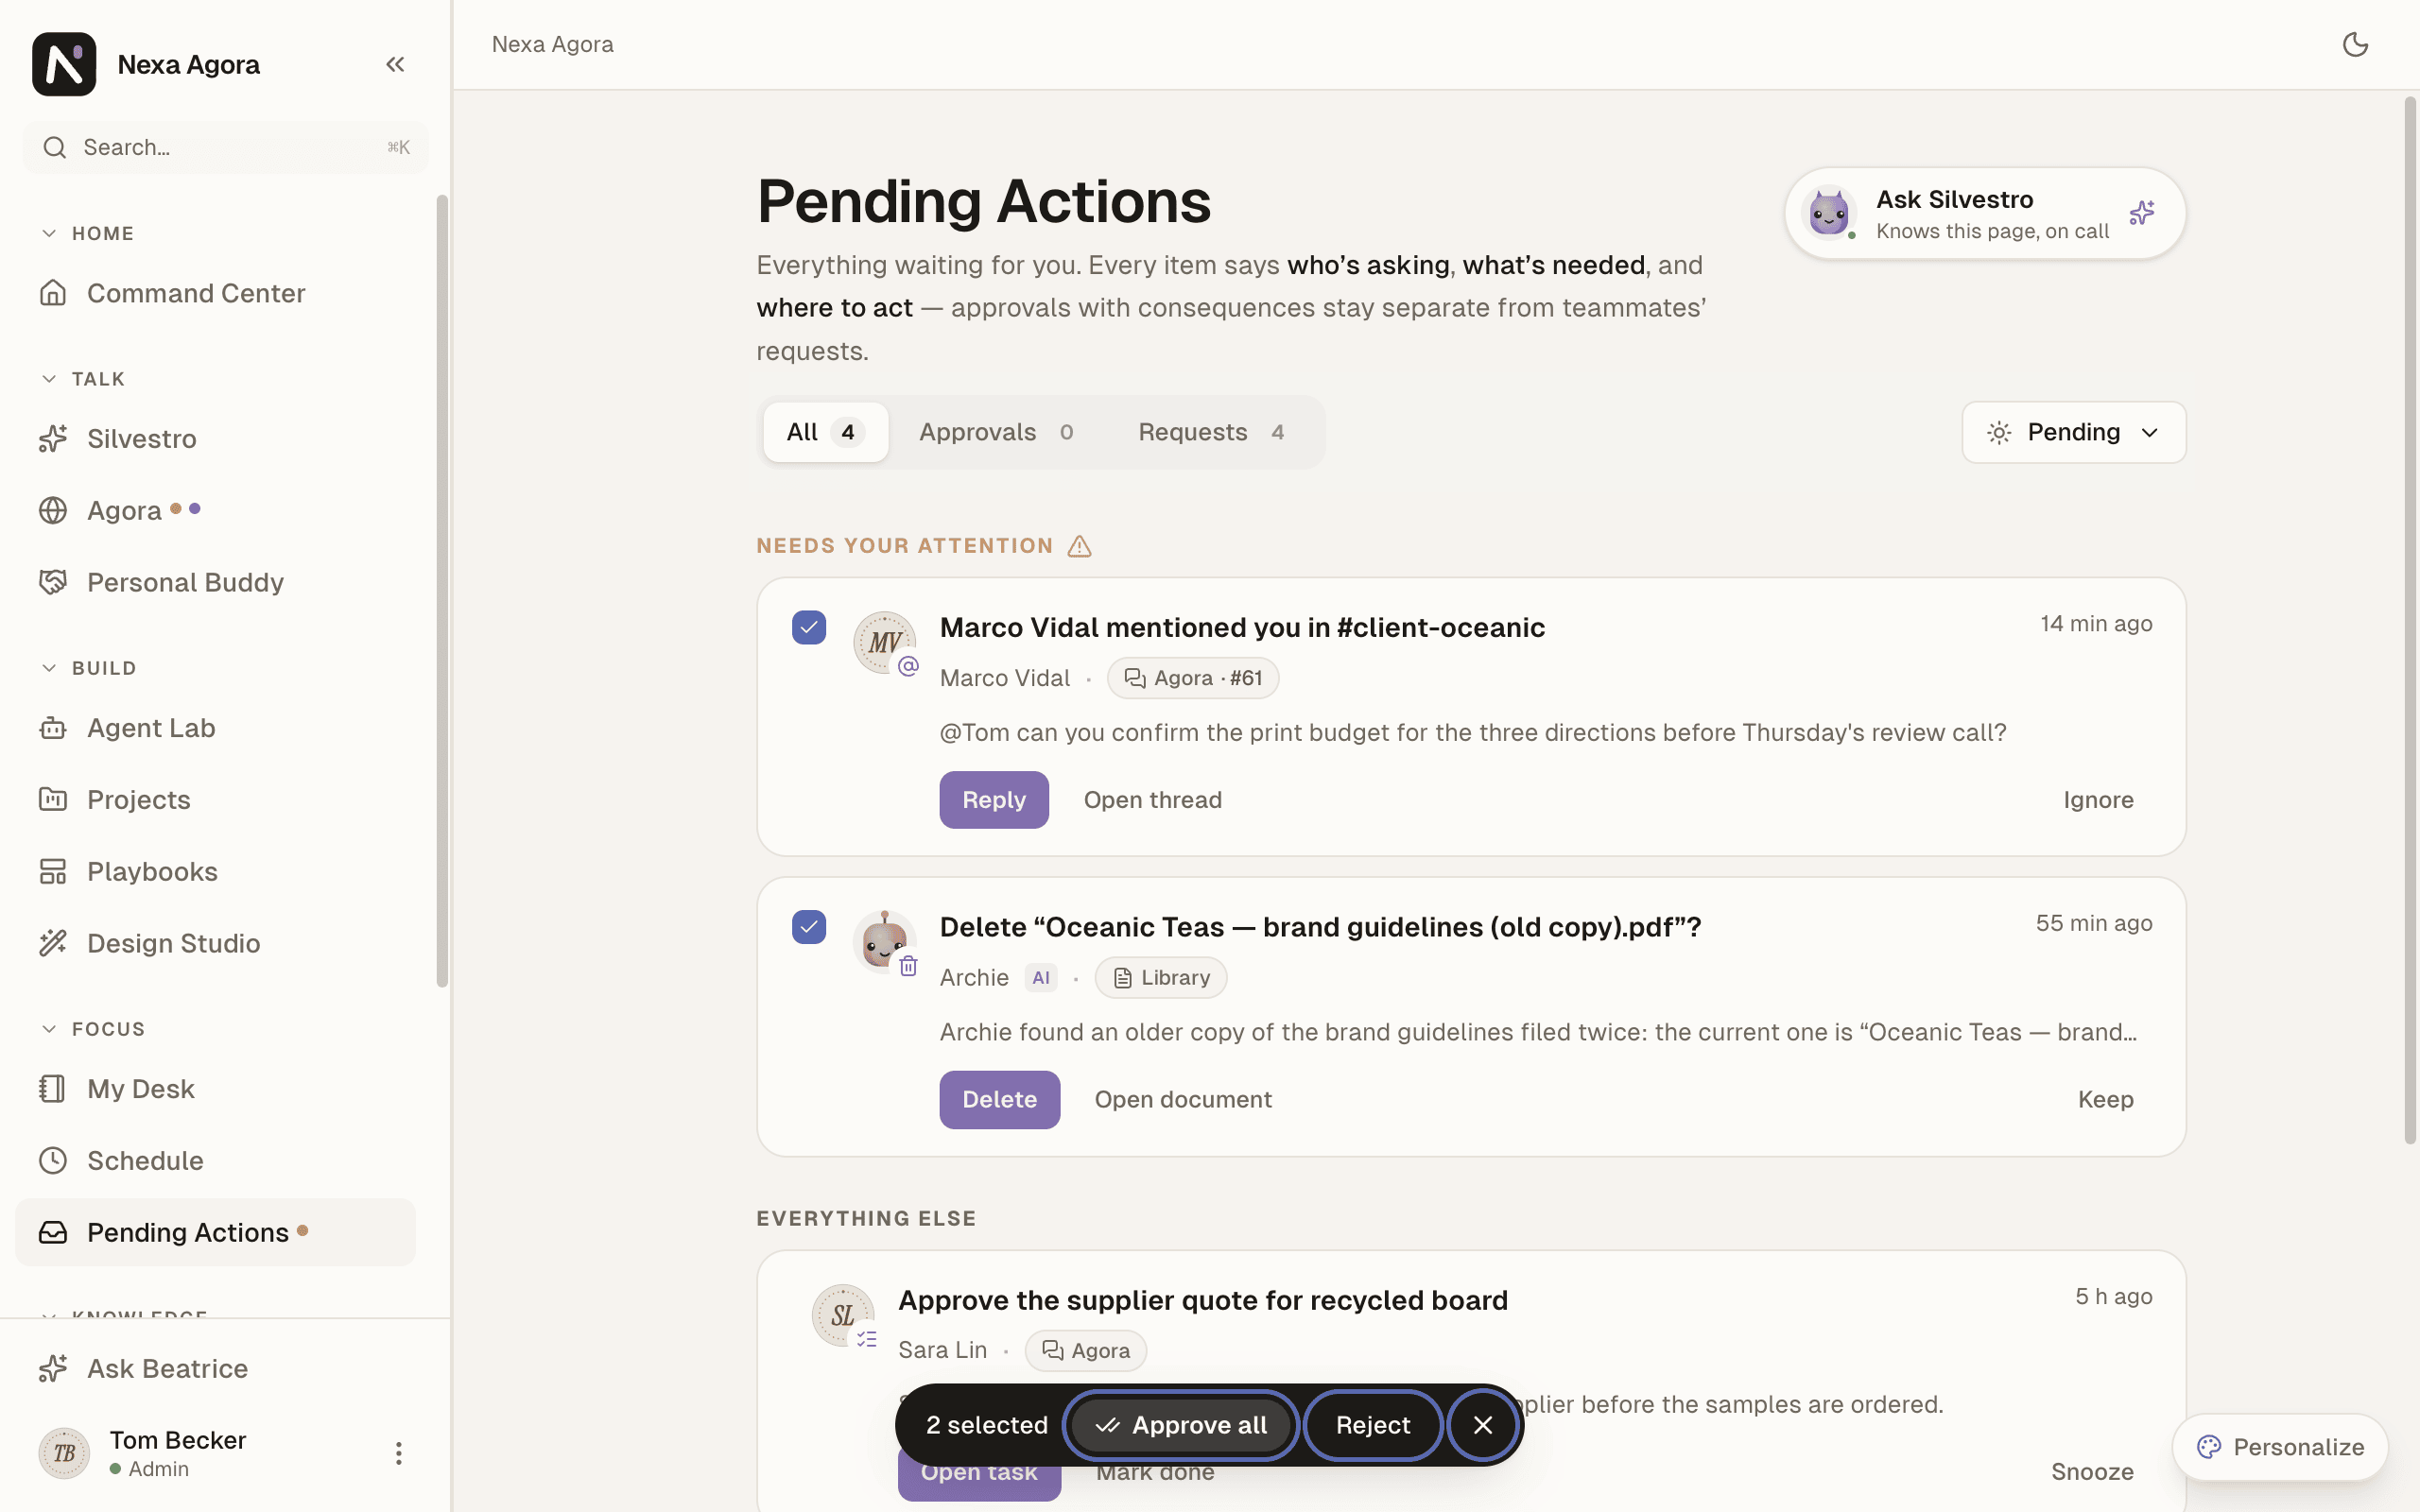Collapse the sidebar with the double-chevron icon

(395, 64)
